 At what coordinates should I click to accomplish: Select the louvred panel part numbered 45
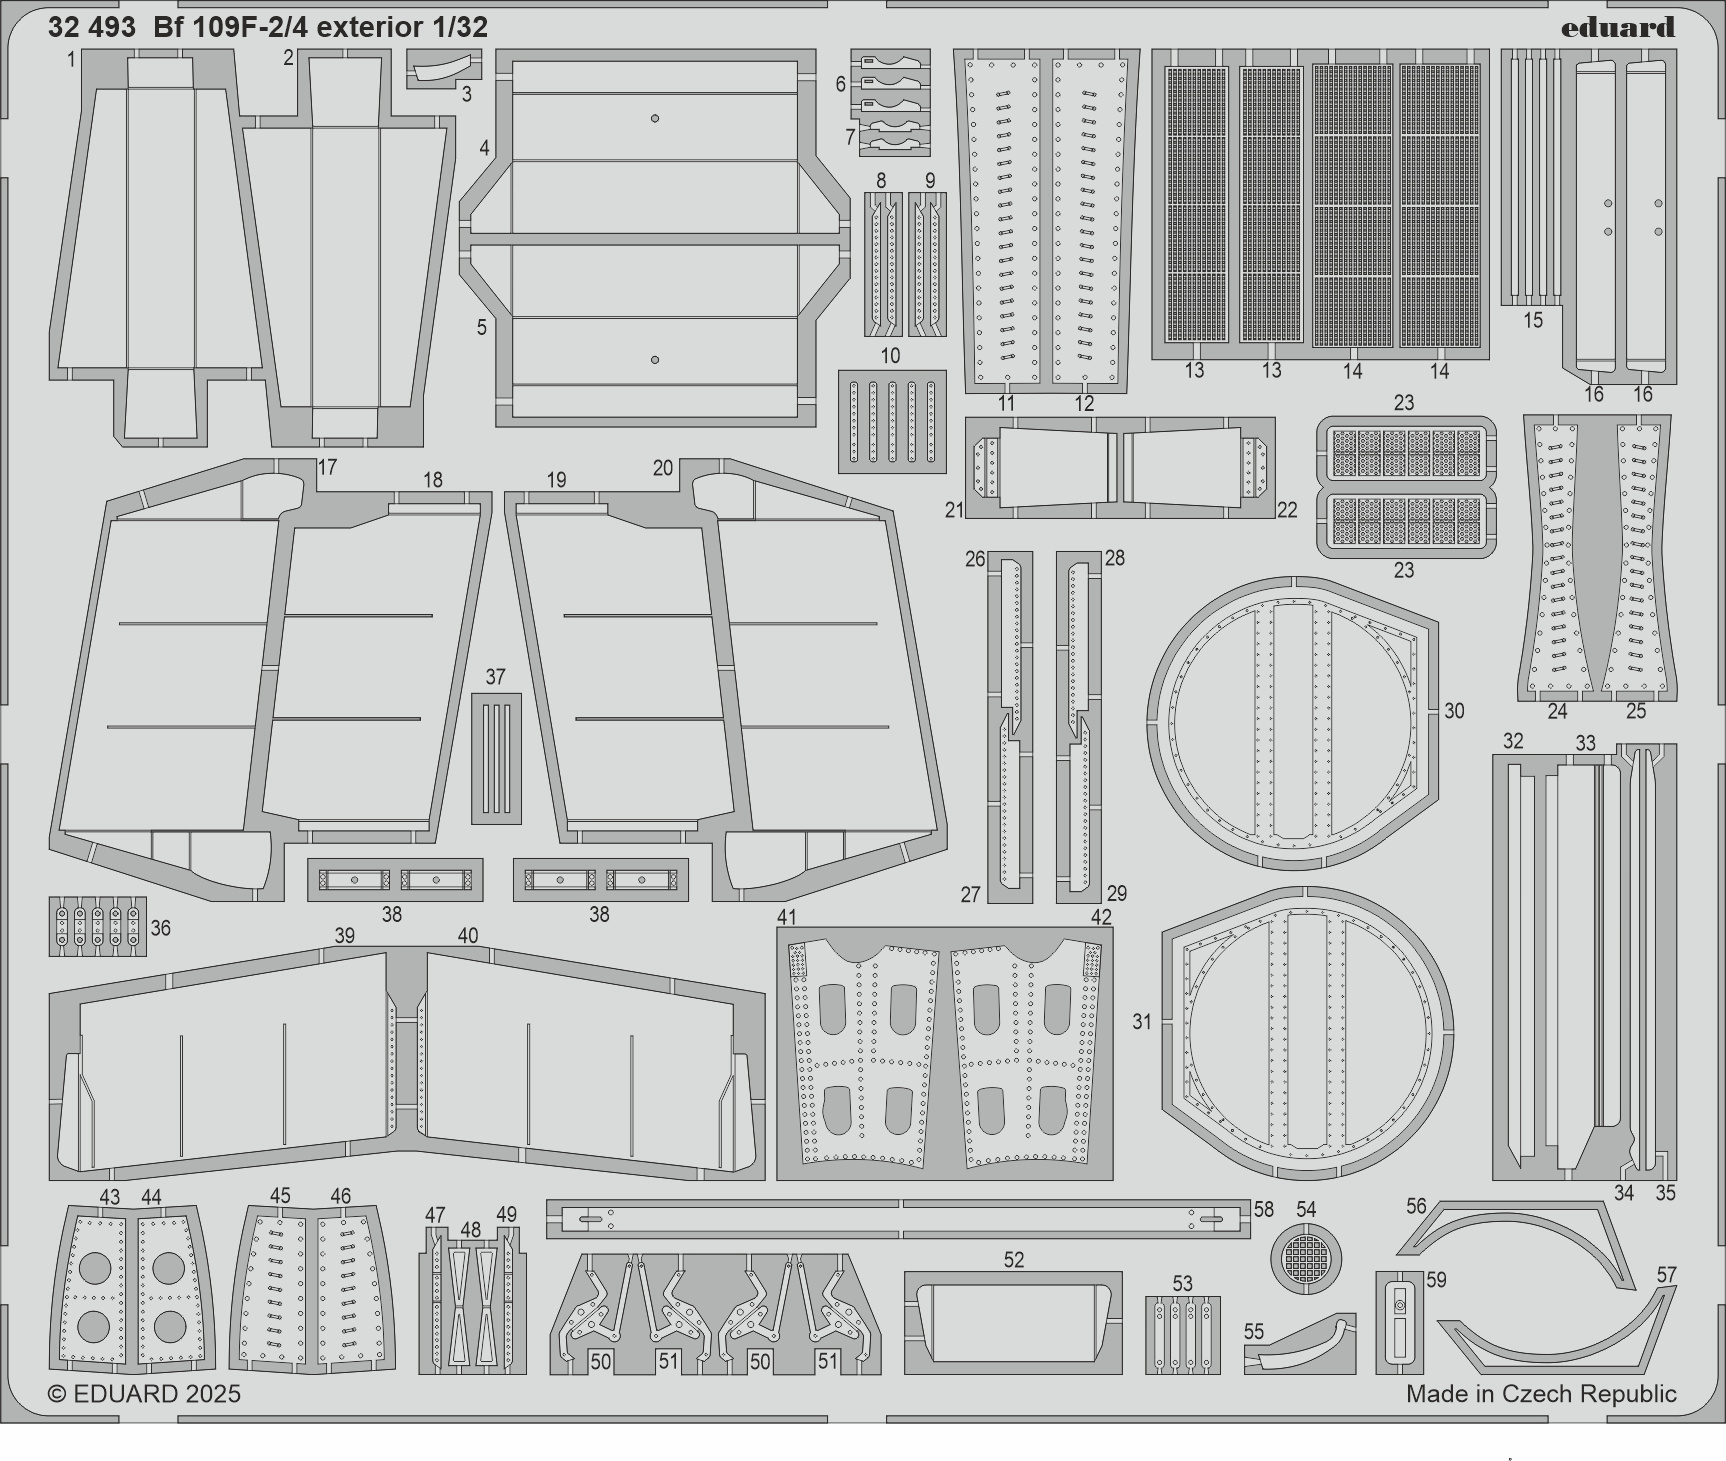[x=275, y=1289]
